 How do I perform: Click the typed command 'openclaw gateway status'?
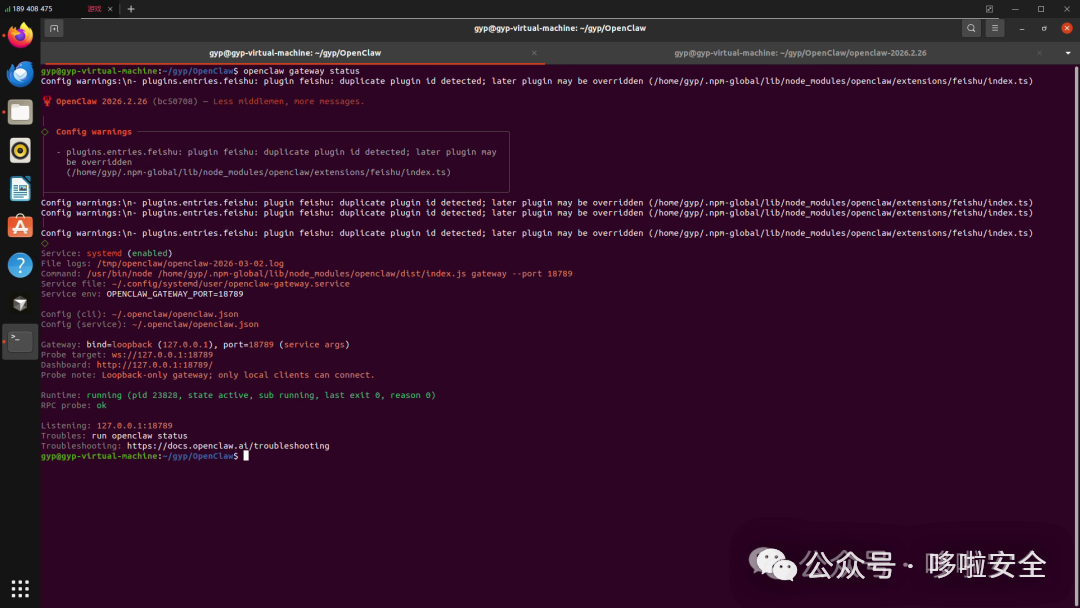coord(301,71)
